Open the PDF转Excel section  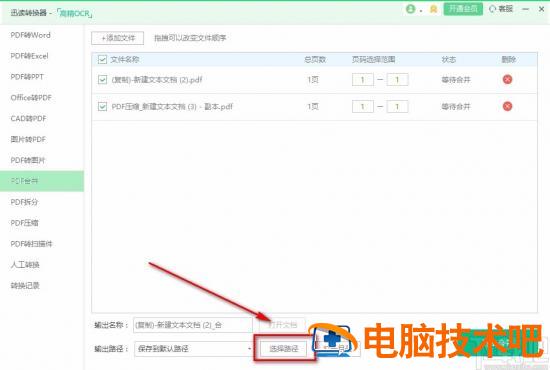29,56
